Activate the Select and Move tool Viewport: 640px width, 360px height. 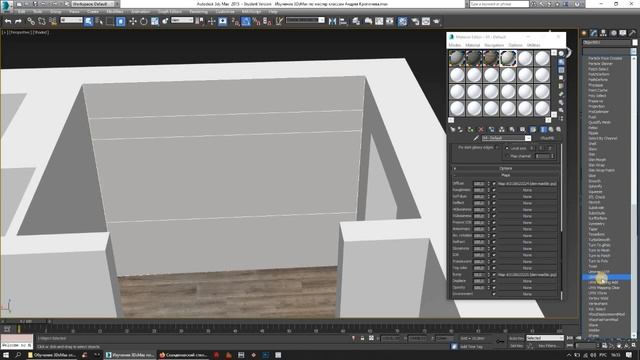133,21
